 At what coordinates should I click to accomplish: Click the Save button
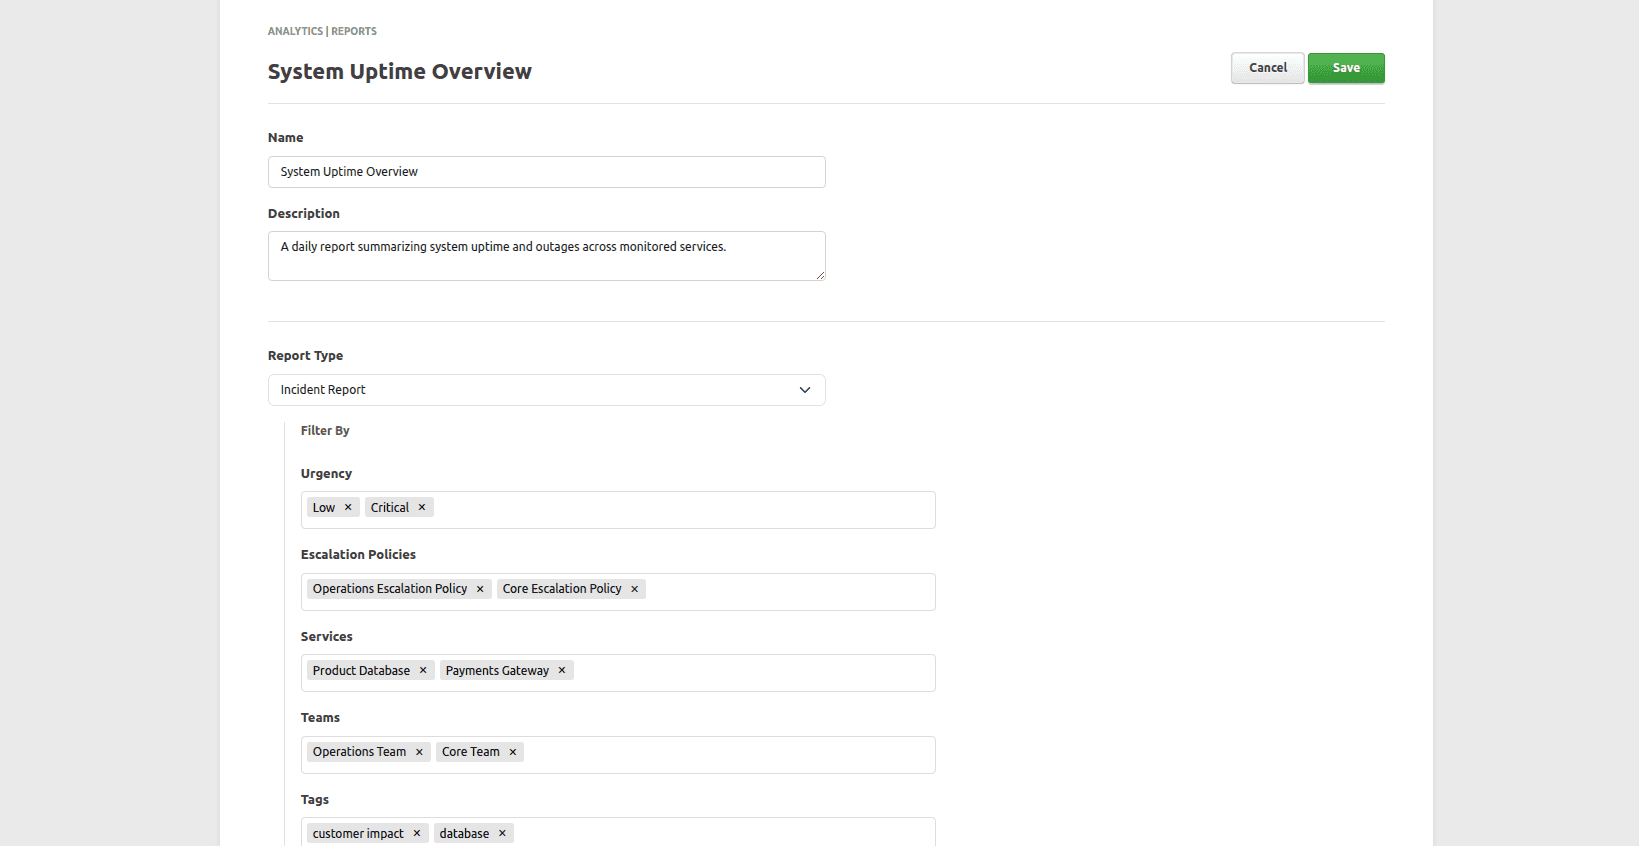(1345, 68)
